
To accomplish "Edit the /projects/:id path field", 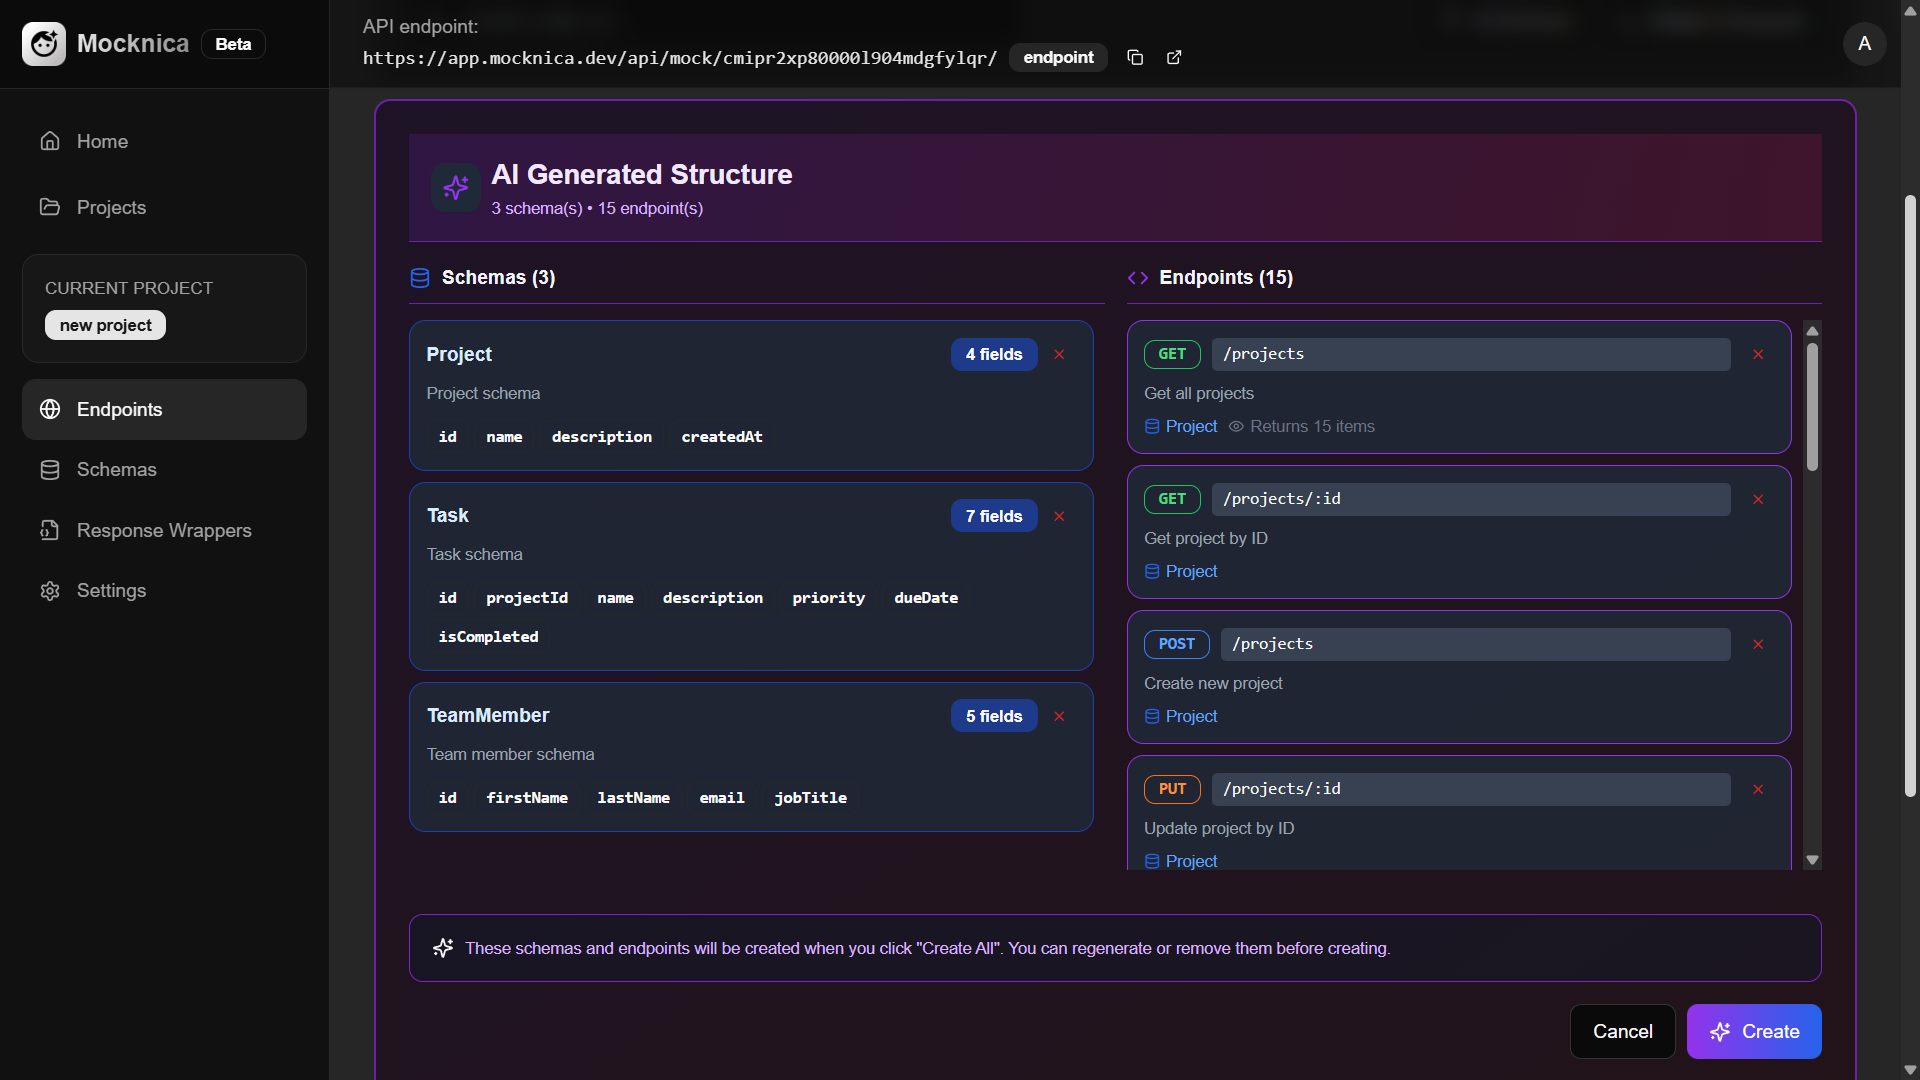I will coord(1471,499).
